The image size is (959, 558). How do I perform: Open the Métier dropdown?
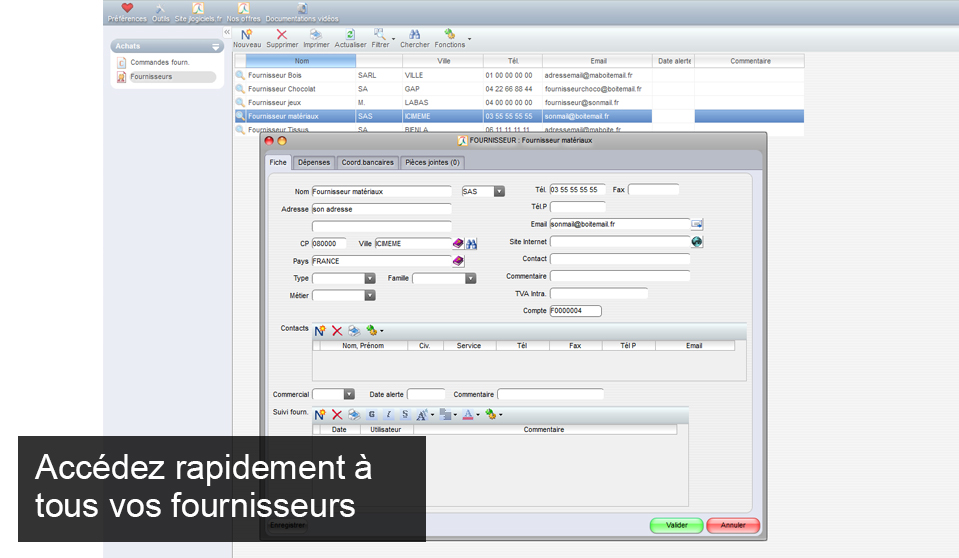click(369, 296)
